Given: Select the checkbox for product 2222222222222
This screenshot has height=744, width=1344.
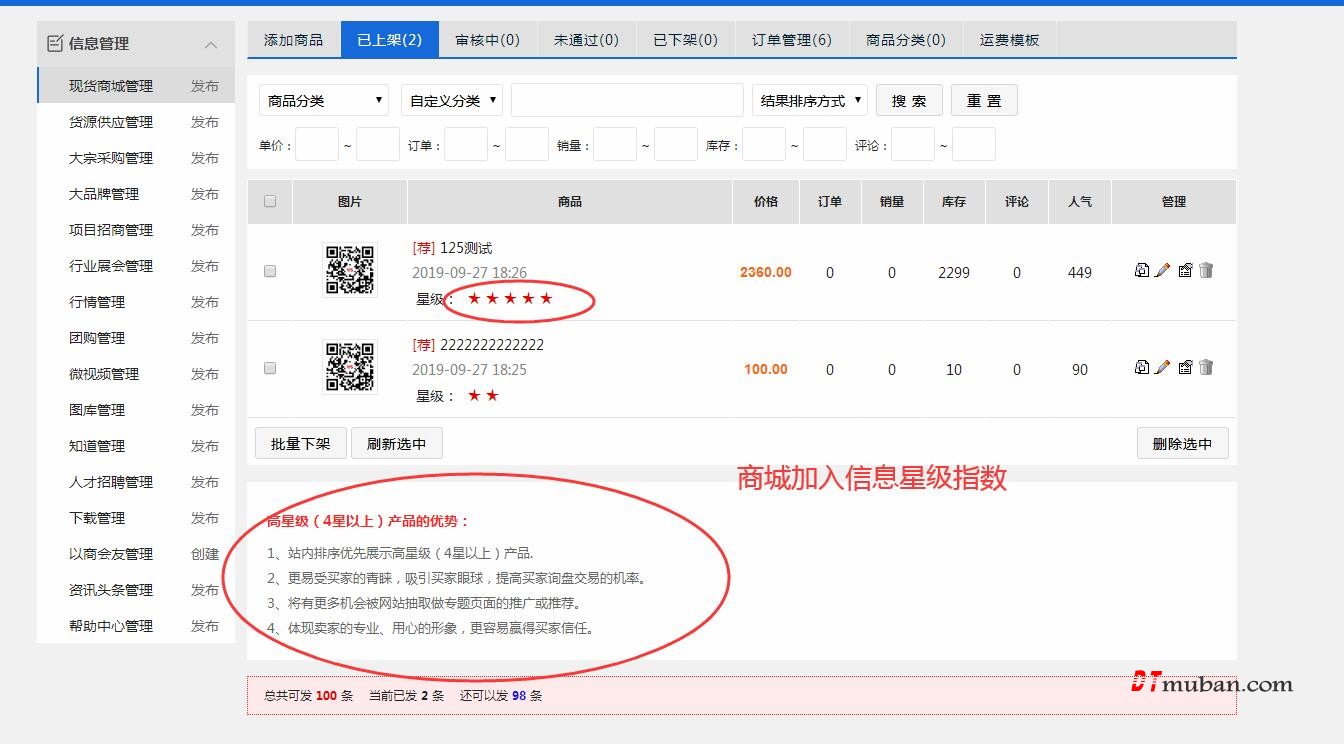Looking at the screenshot, I should click(x=270, y=368).
